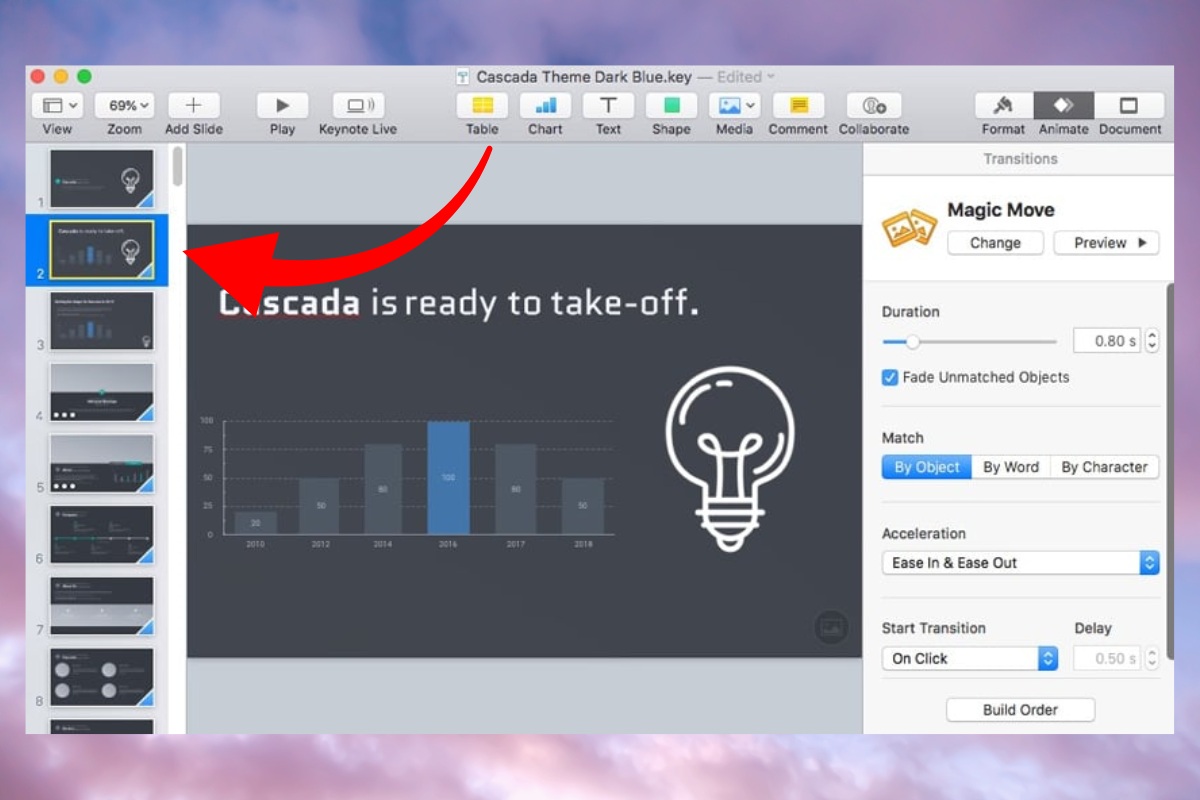Enable Fade Unmatched Objects
The height and width of the screenshot is (800, 1200).
click(889, 377)
